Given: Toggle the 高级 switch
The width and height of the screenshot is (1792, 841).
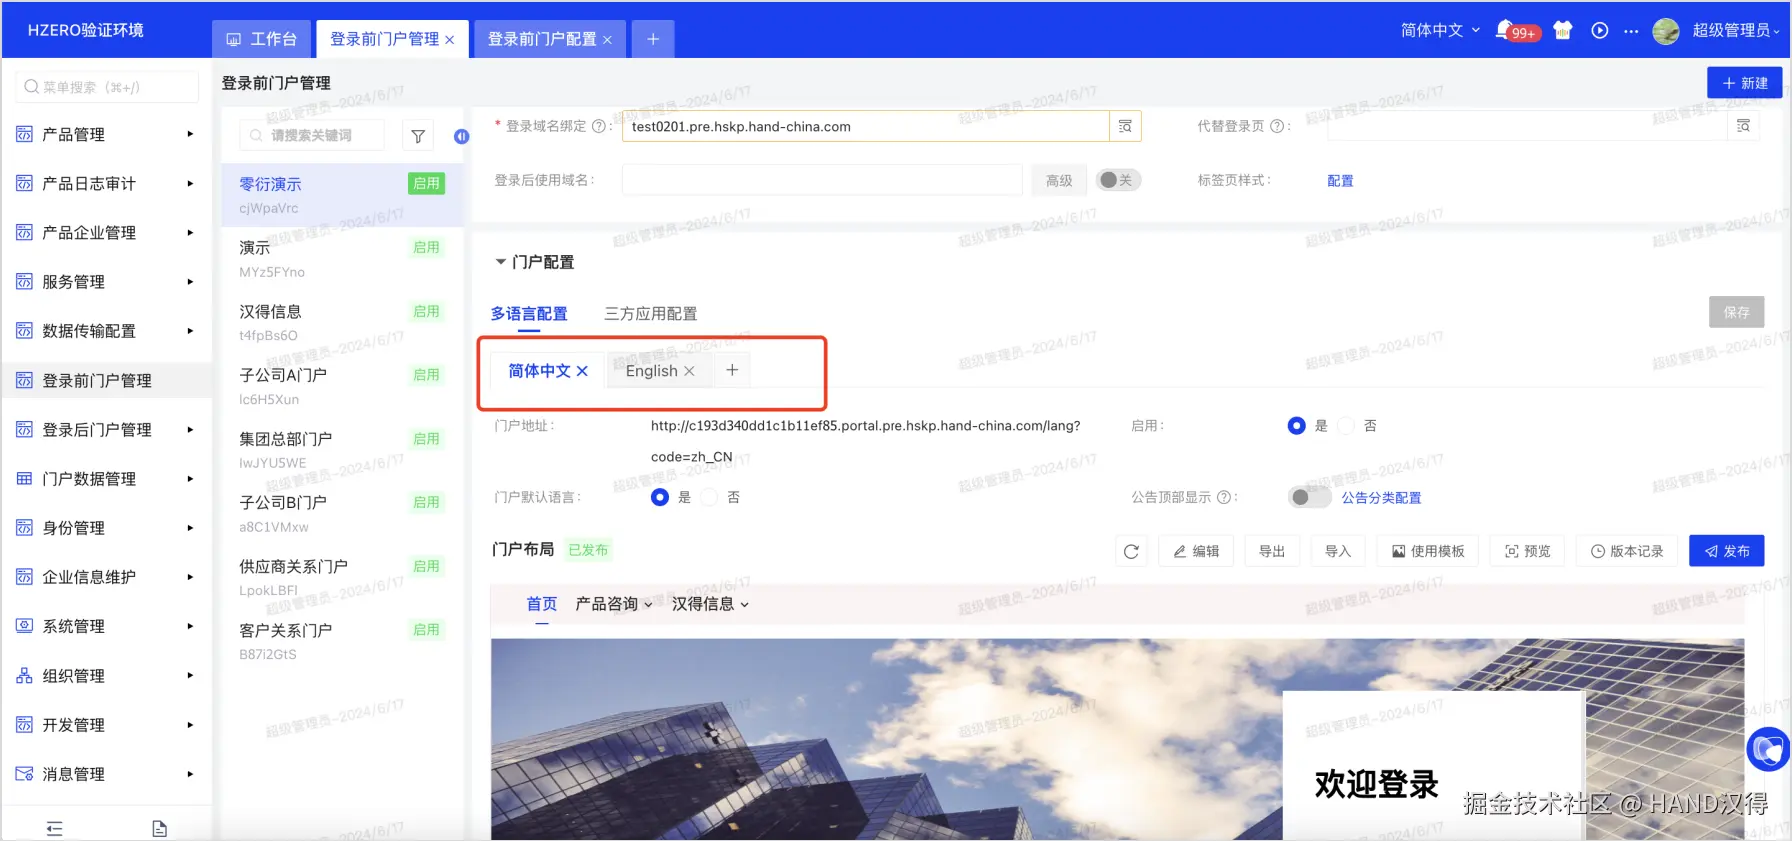Looking at the screenshot, I should point(1118,180).
